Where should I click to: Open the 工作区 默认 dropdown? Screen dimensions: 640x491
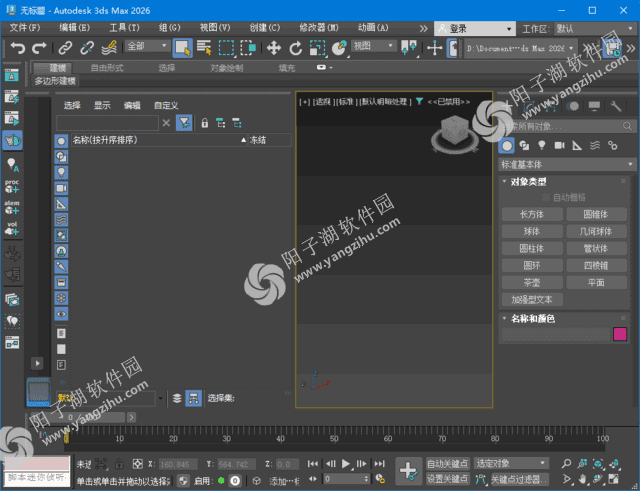tap(595, 29)
